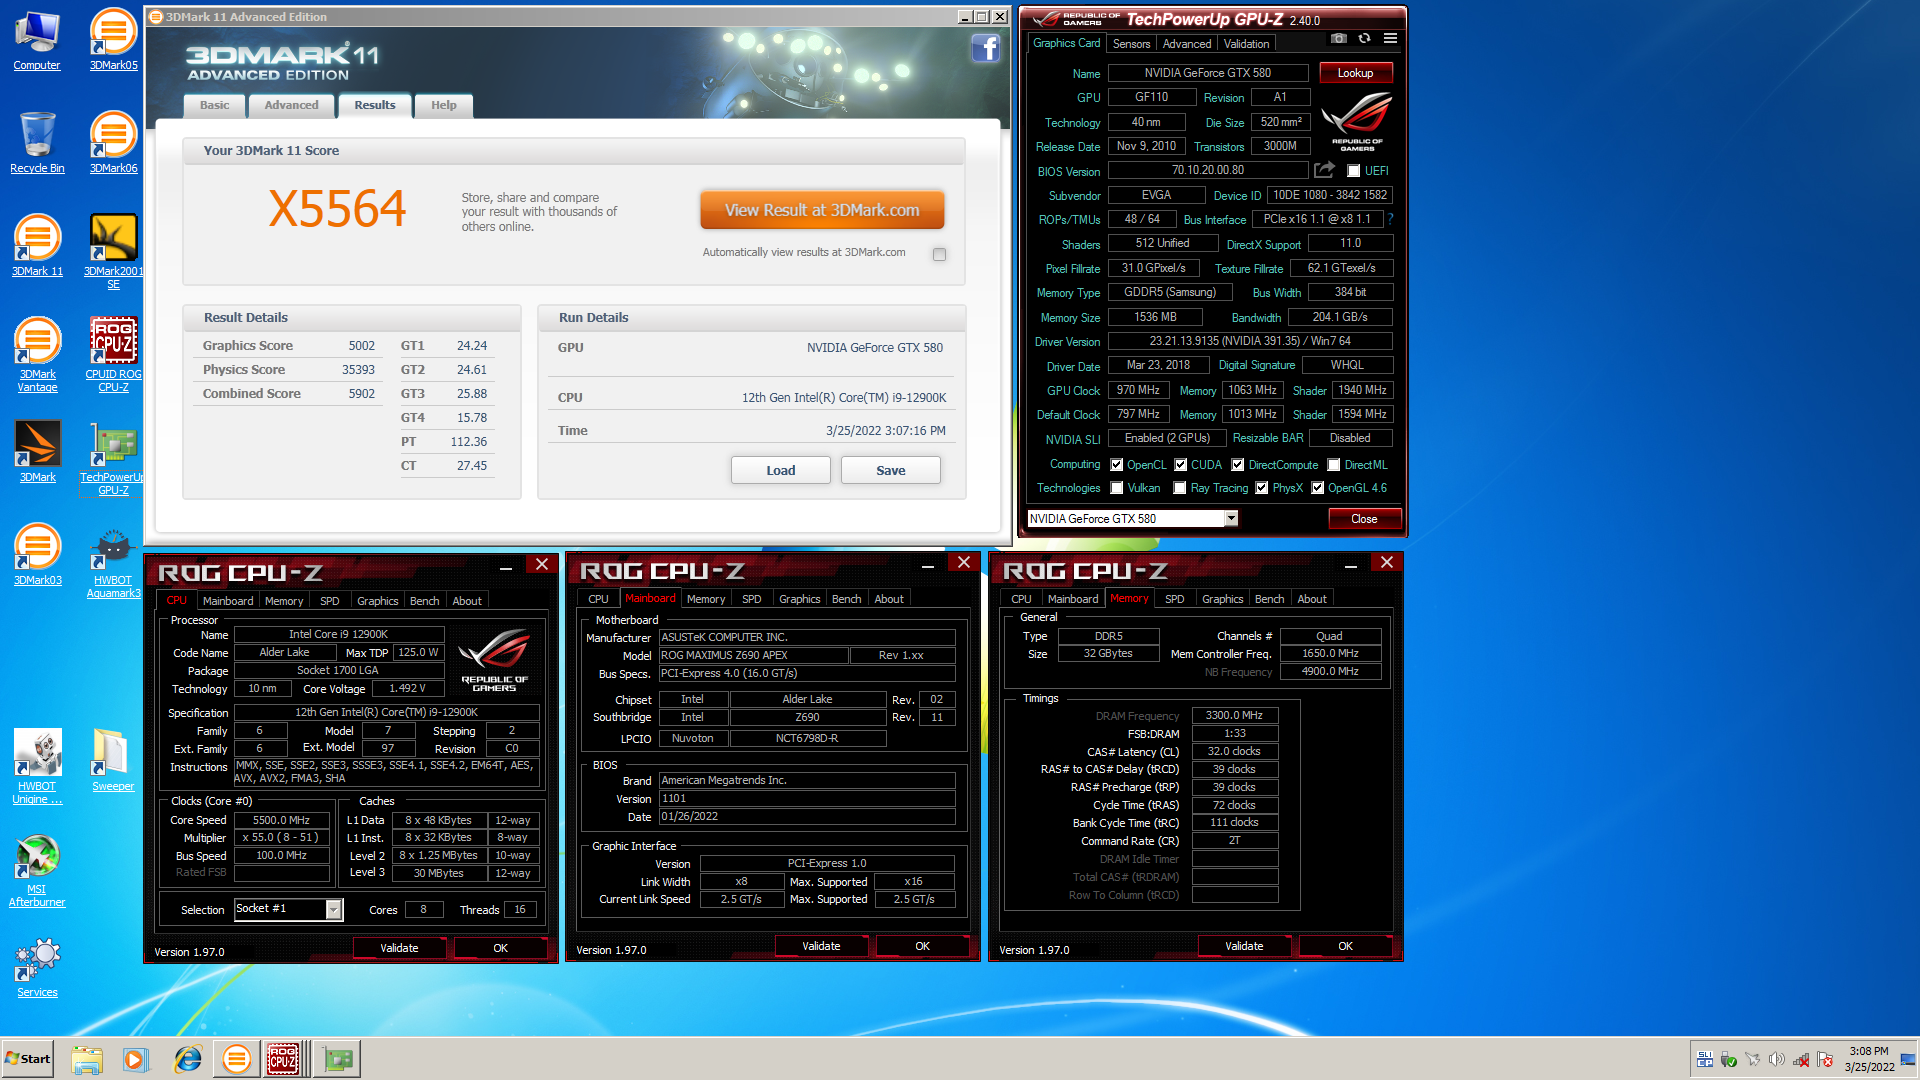The height and width of the screenshot is (1080, 1920).
Task: Select the Sweeper folder icon
Action: pyautogui.click(x=113, y=760)
